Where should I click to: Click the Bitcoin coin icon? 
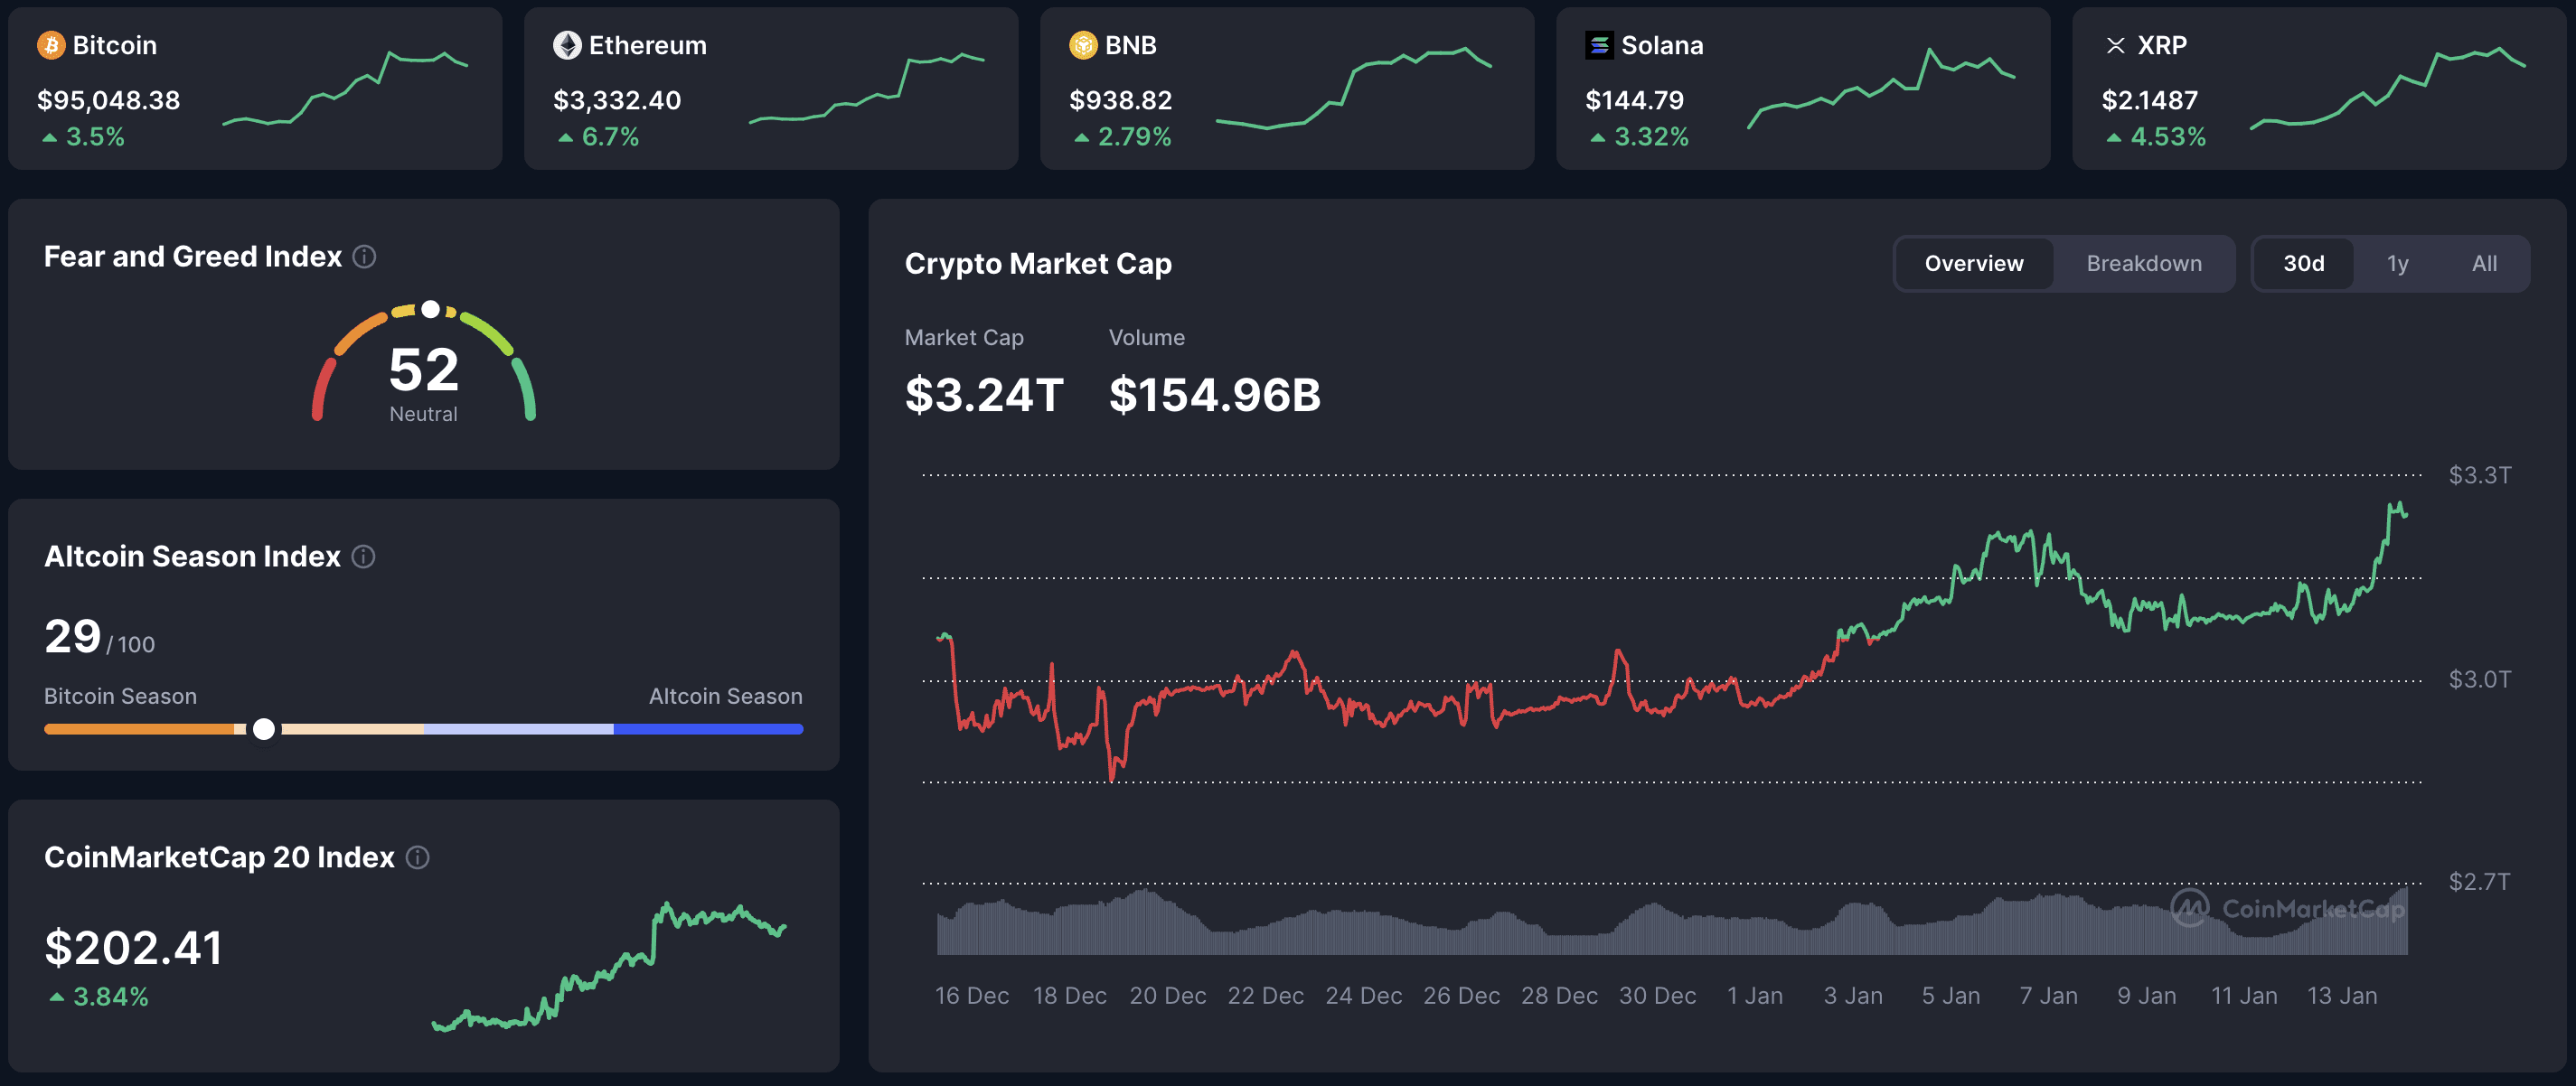(x=50, y=45)
